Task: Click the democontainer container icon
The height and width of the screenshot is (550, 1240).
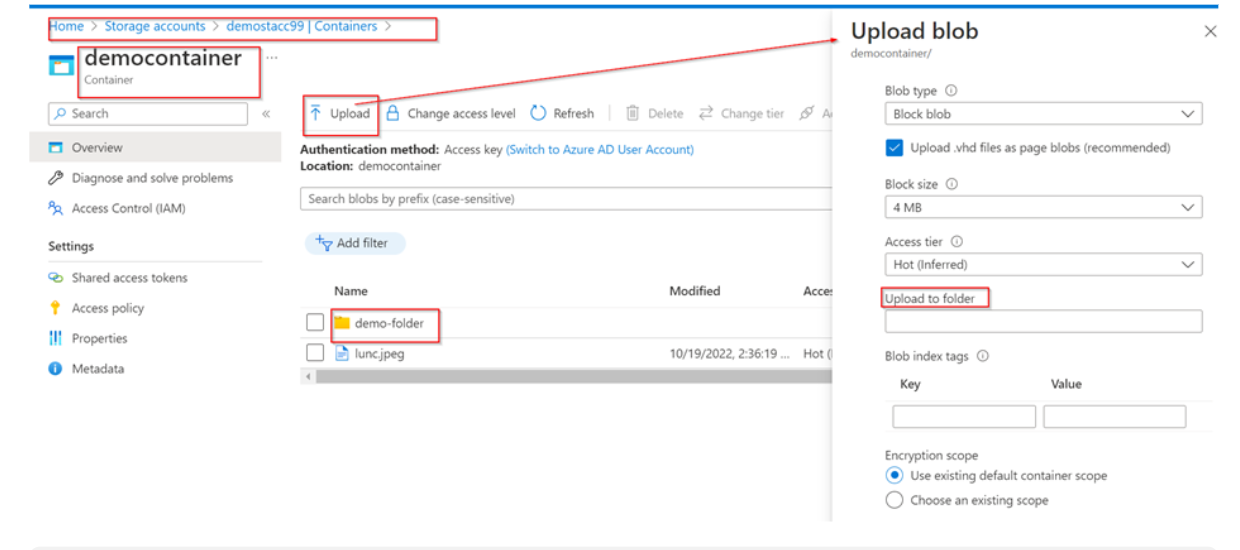Action: point(62,67)
